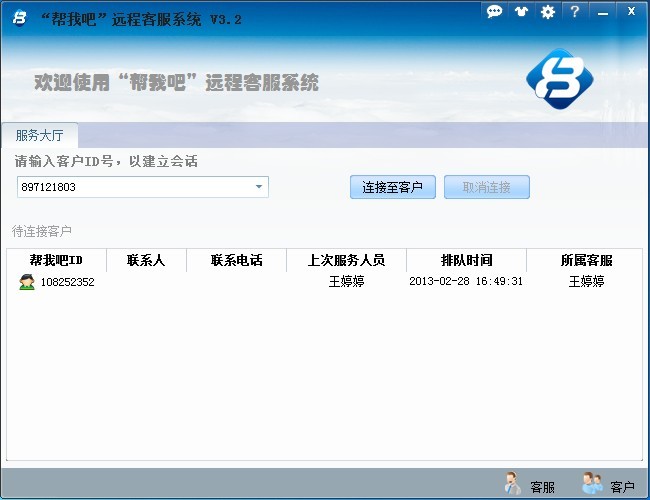Open the chat message icon in title bar
Screen dimensions: 650x500
tap(494, 11)
